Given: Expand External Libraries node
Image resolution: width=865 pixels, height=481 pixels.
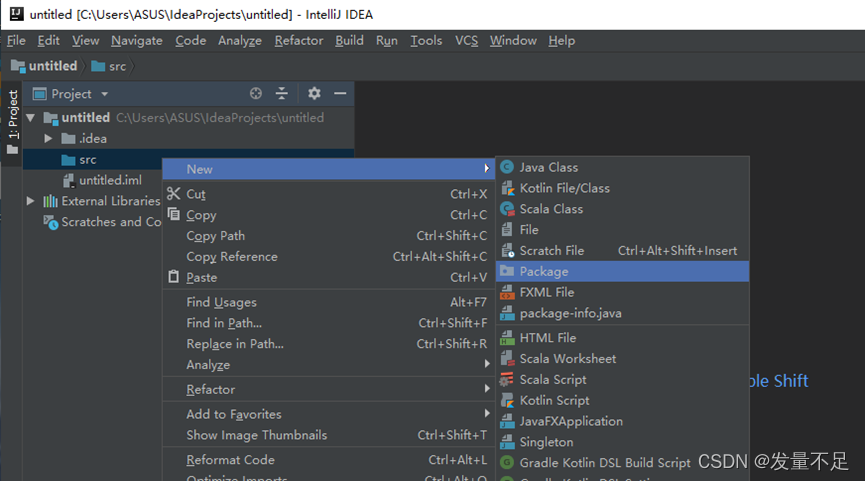Looking at the screenshot, I should pyautogui.click(x=31, y=201).
